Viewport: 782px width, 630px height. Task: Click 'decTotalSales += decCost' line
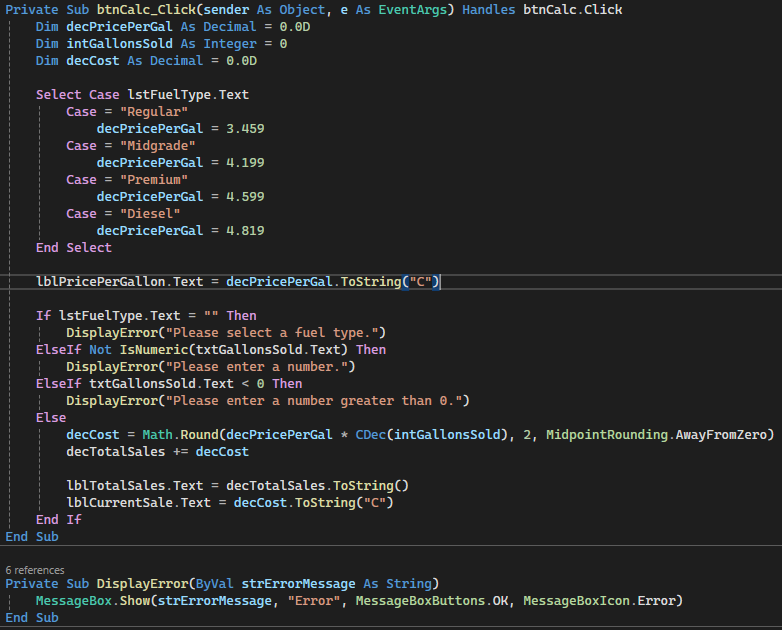pyautogui.click(x=158, y=451)
